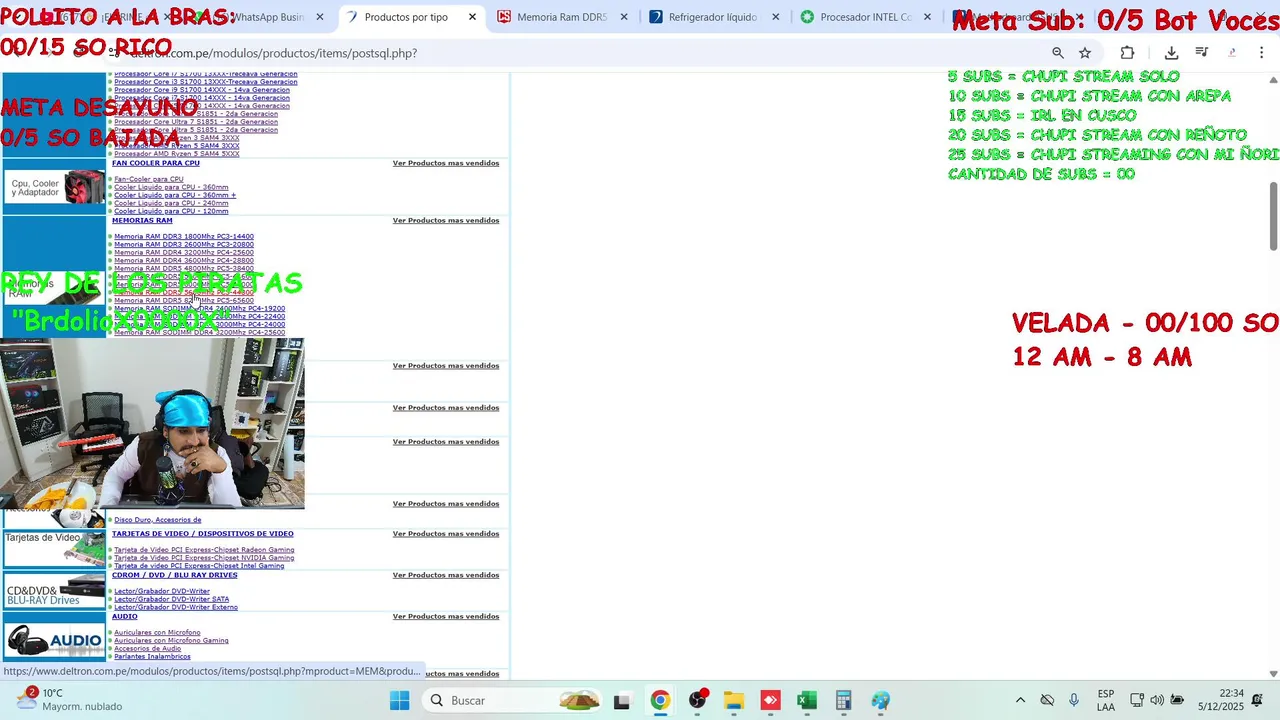Viewport: 1280px width, 720px height.
Task: Open Memoria RAM DDR3 2600Mhz PC3-20800 link
Action: 184,245
